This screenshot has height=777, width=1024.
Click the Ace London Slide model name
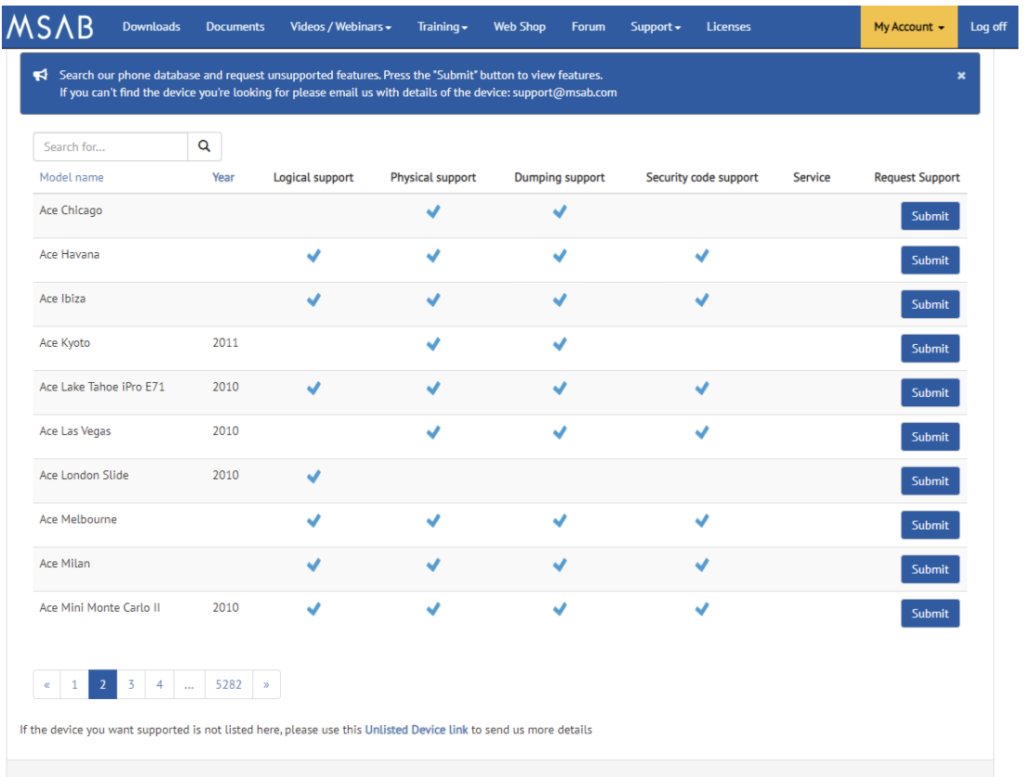coord(84,475)
